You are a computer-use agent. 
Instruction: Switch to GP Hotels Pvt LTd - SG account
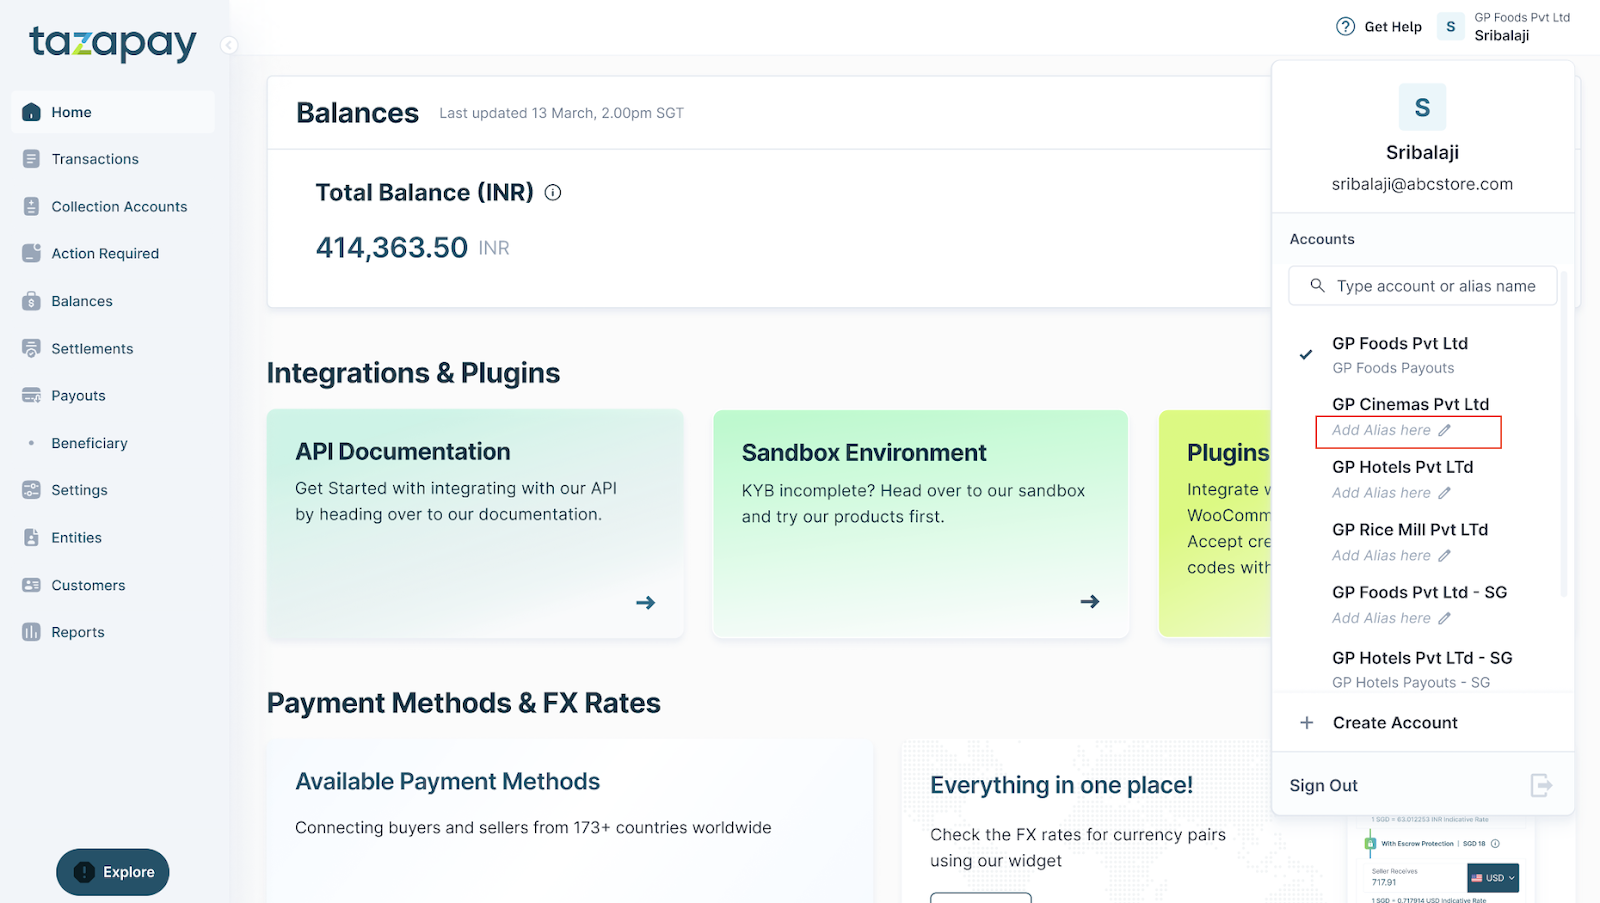[x=1422, y=658]
